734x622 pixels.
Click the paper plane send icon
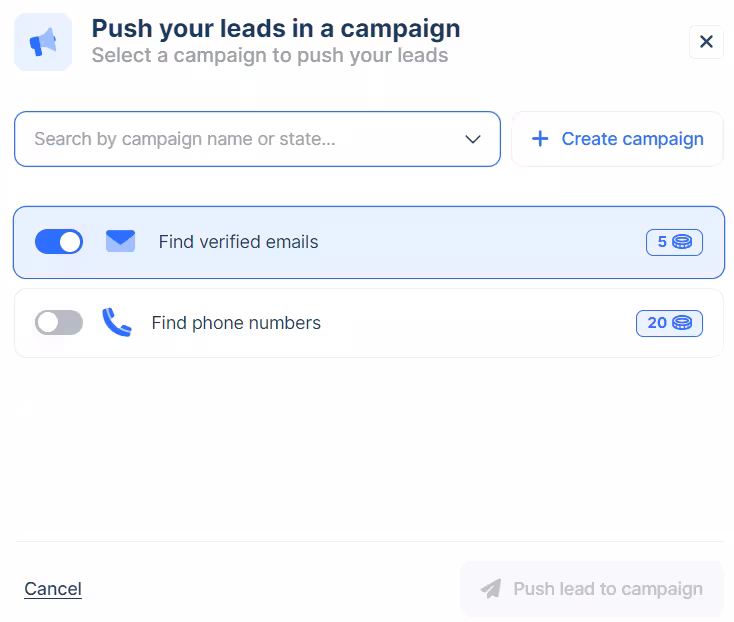491,589
